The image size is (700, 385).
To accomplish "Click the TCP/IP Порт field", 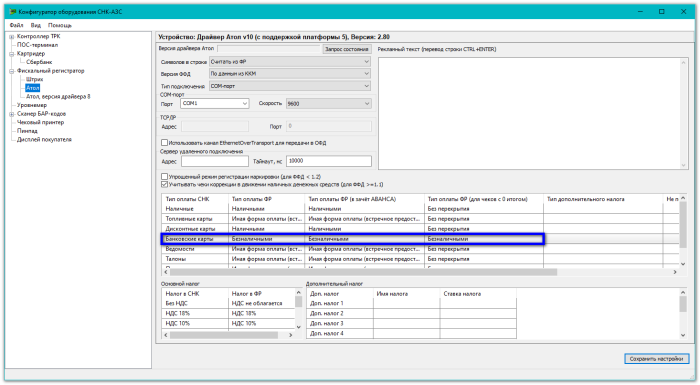I will coord(329,126).
